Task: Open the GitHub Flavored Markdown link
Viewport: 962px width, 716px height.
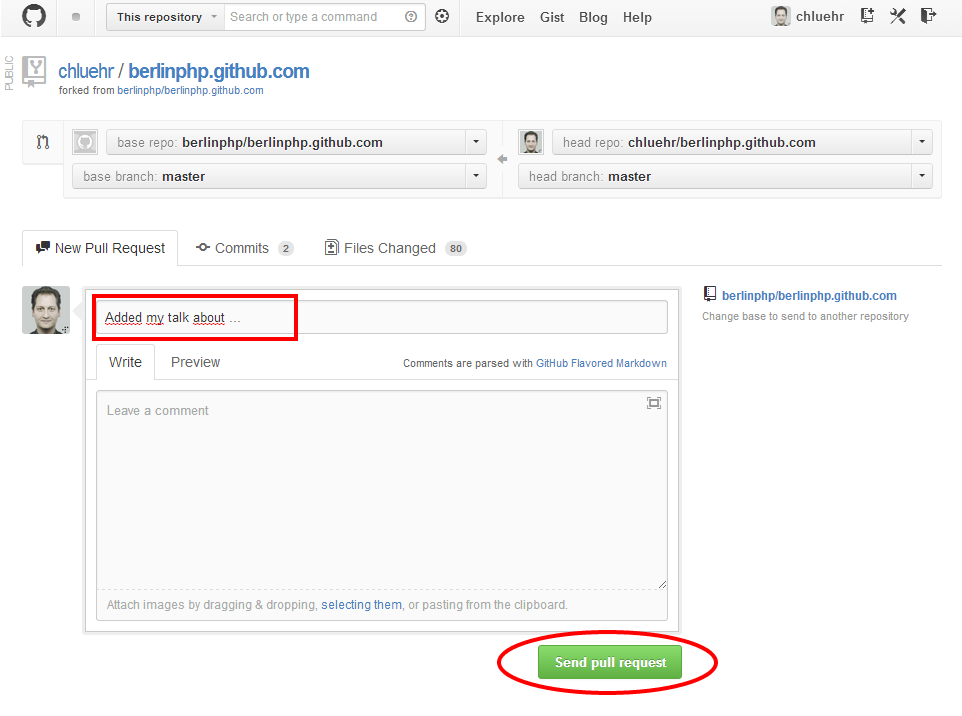Action: [601, 363]
